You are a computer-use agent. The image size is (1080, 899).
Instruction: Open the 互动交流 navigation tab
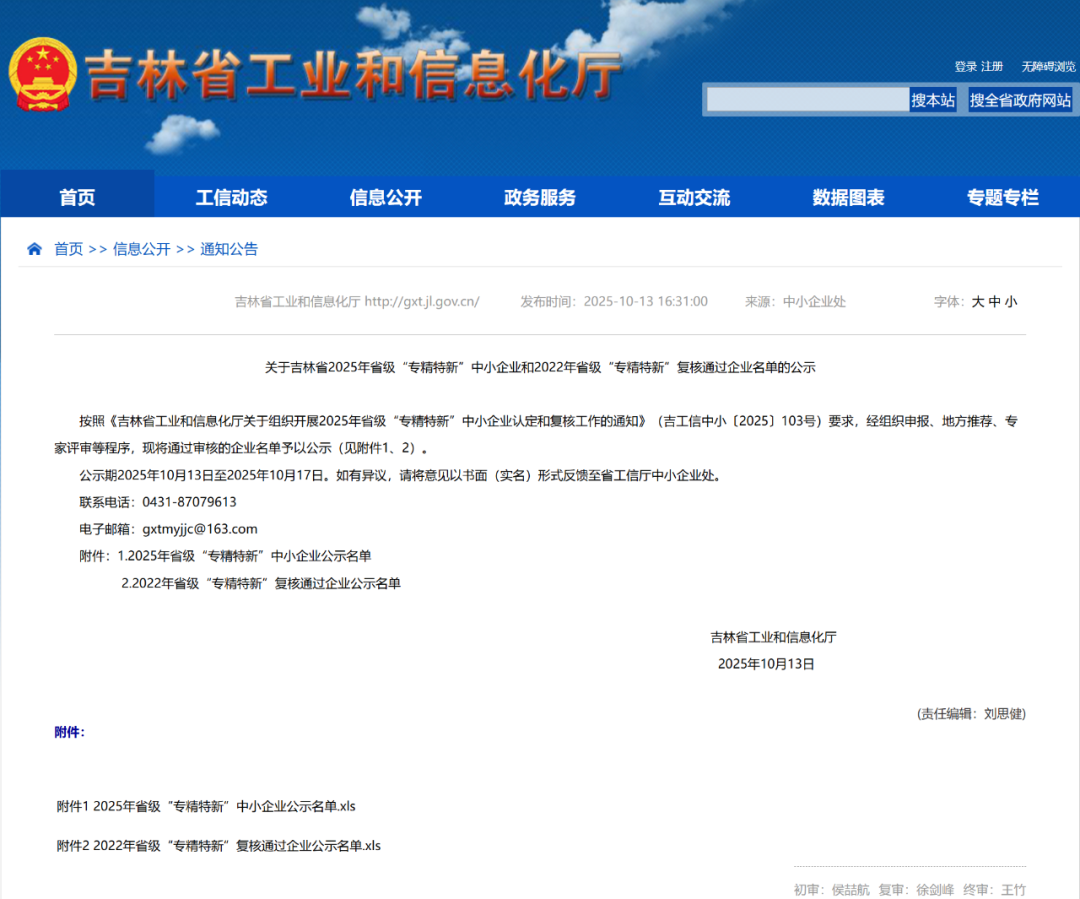[x=694, y=198]
